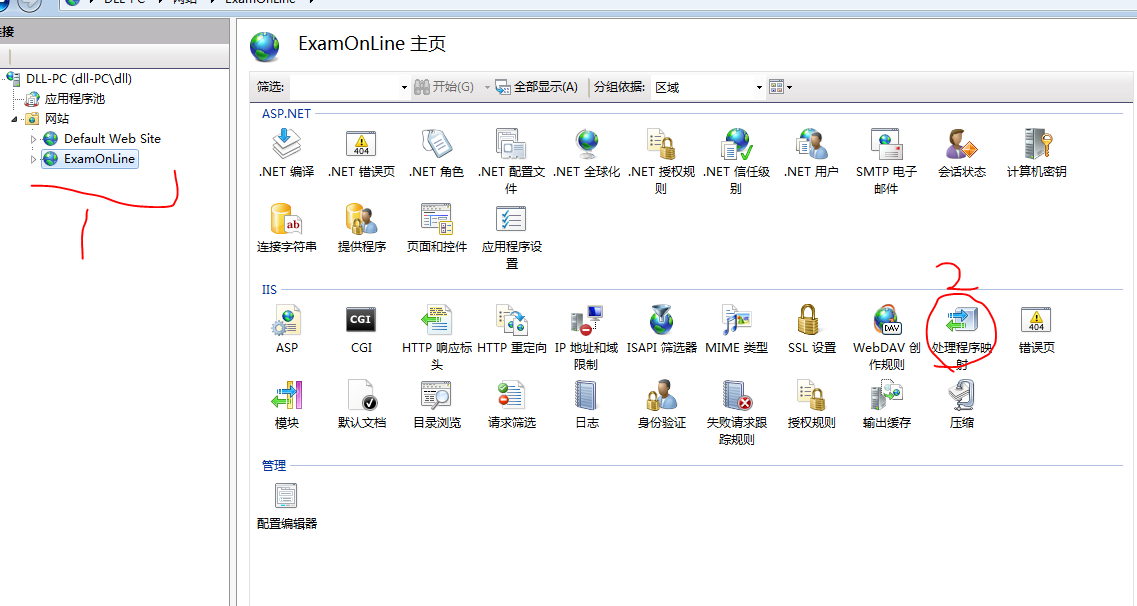This screenshot has width=1137, height=606.
Task: Select the CGI icon
Action: click(361, 320)
